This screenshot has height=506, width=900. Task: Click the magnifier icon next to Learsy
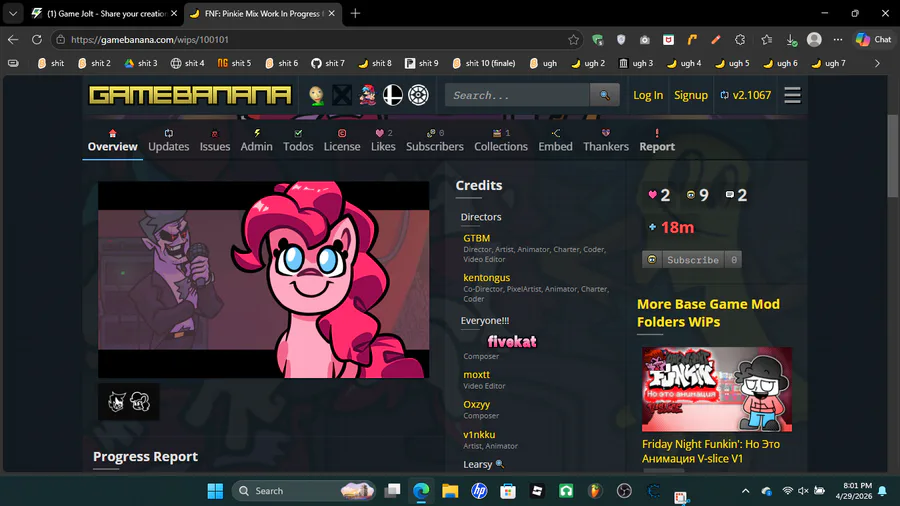(x=499, y=464)
